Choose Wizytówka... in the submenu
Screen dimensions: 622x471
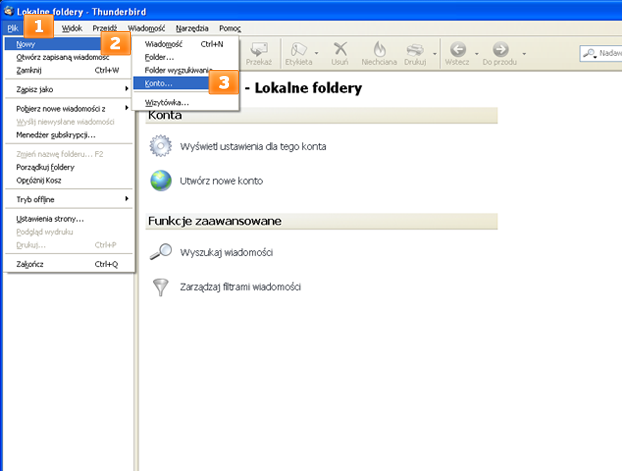pos(185,102)
